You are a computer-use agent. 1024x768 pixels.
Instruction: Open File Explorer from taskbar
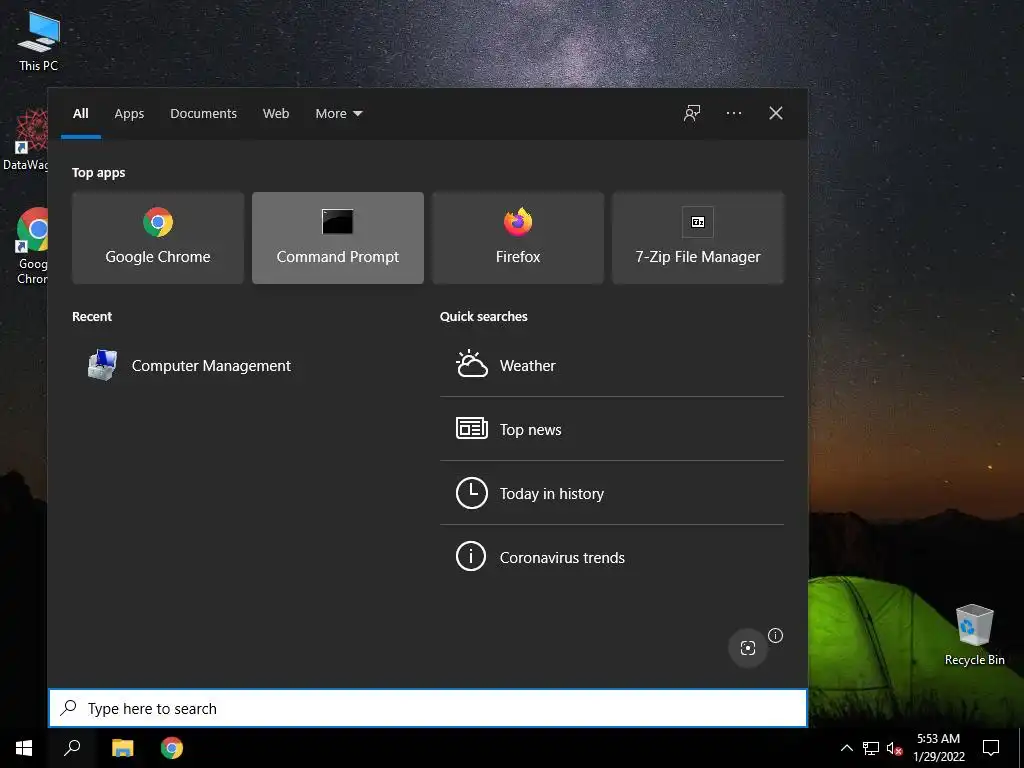click(122, 748)
